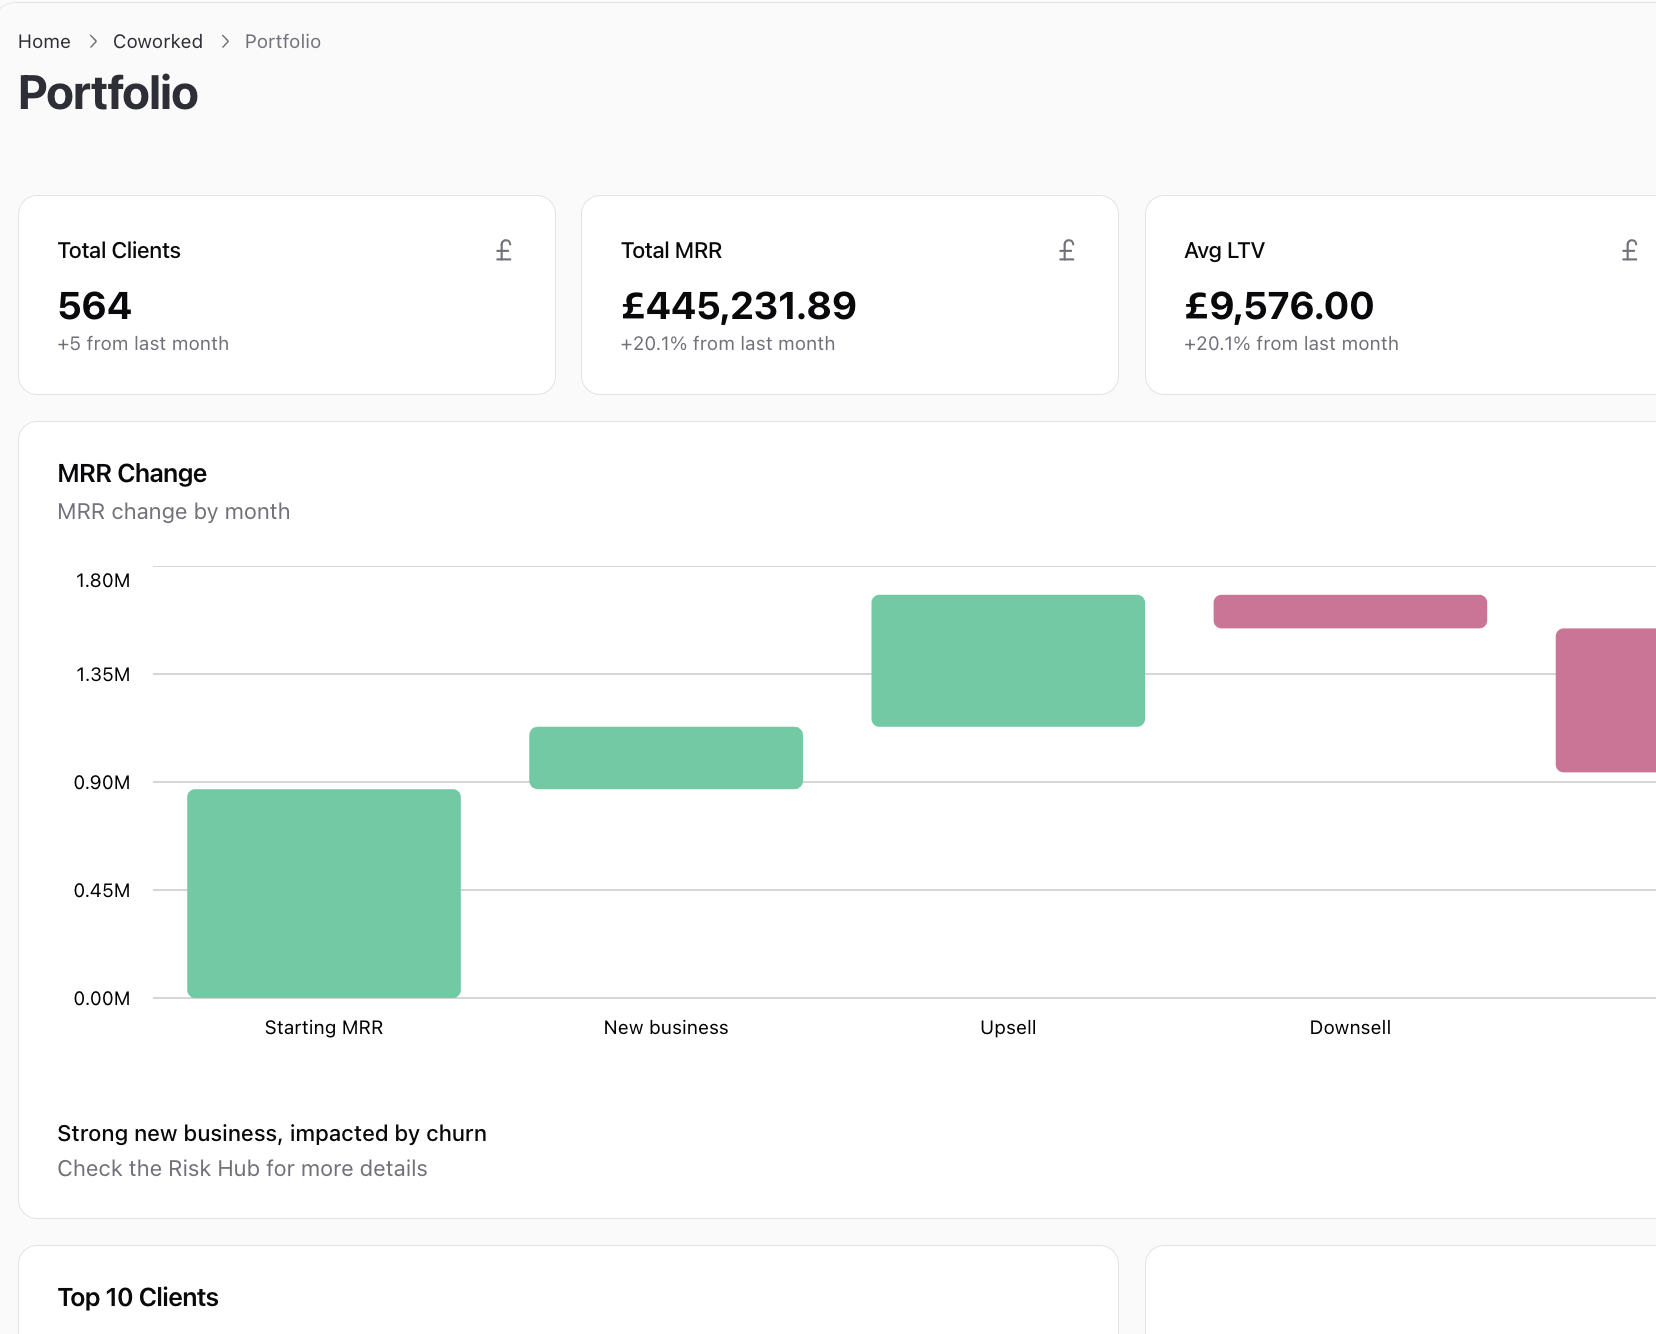1656x1334 pixels.
Task: Select the green Upsell bar
Action: click(x=1007, y=660)
